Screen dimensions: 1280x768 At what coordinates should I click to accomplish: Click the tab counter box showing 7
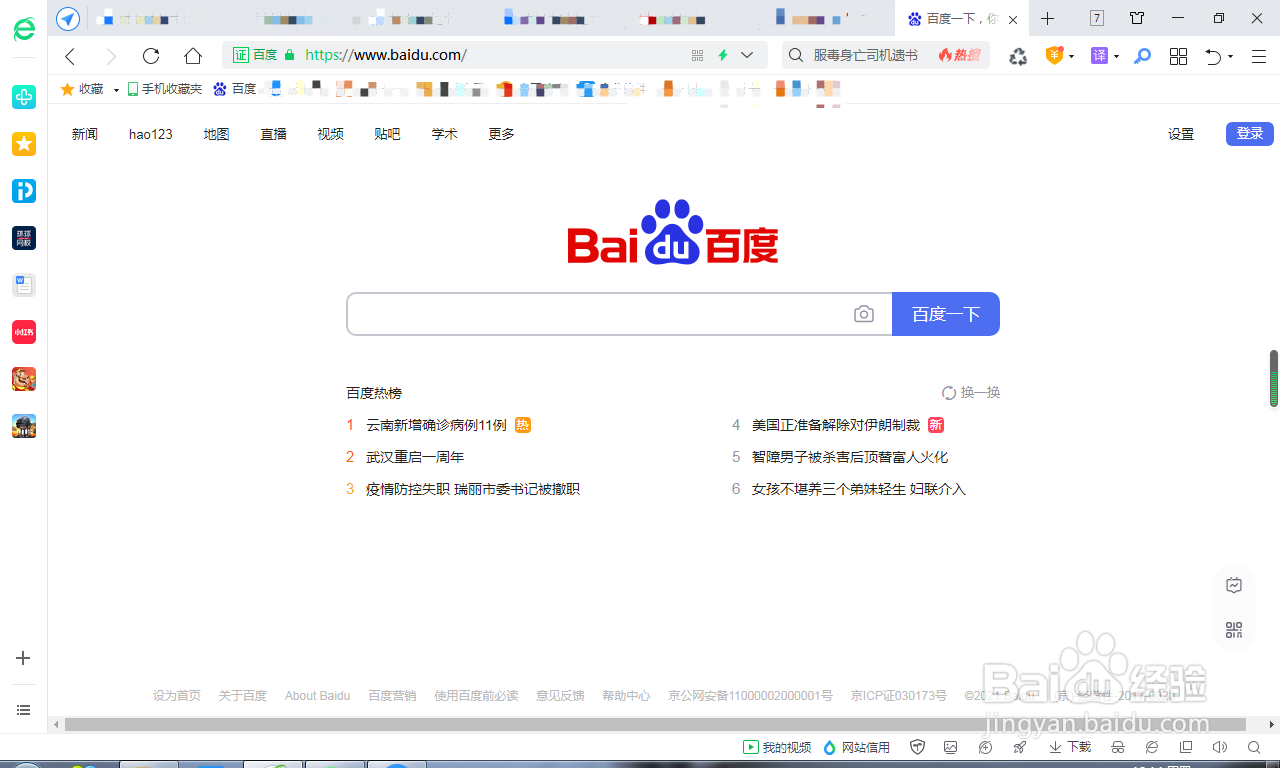tap(1097, 18)
